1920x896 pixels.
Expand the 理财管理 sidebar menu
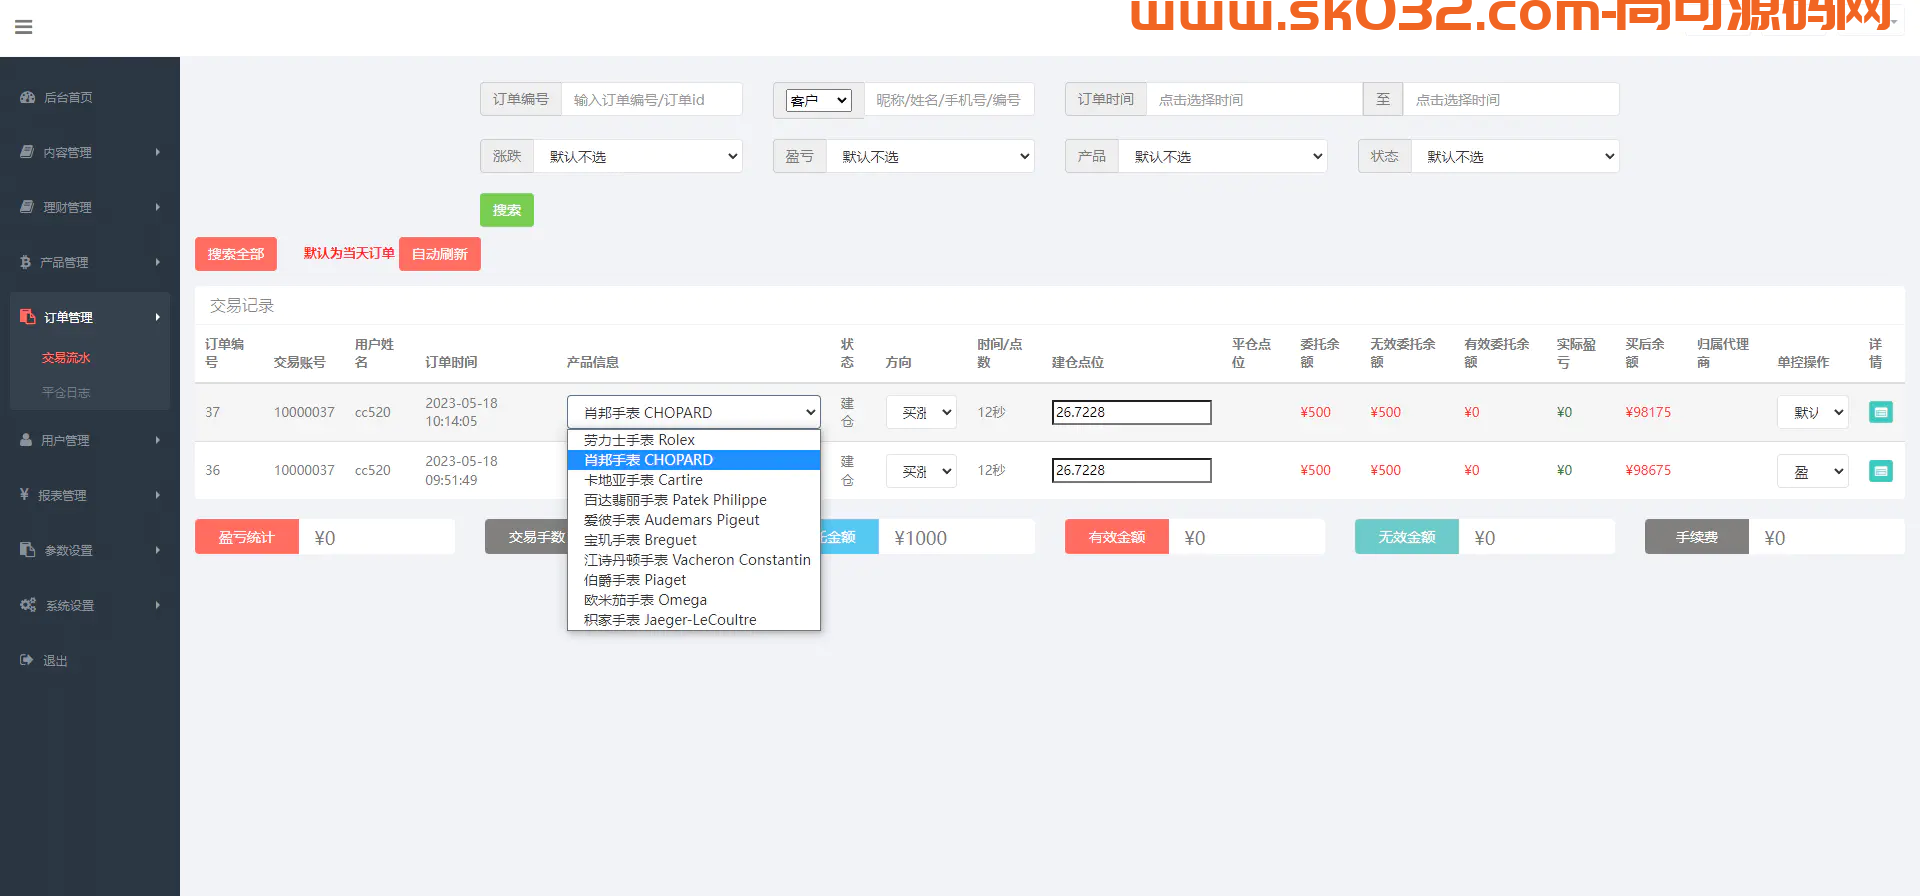(x=90, y=207)
